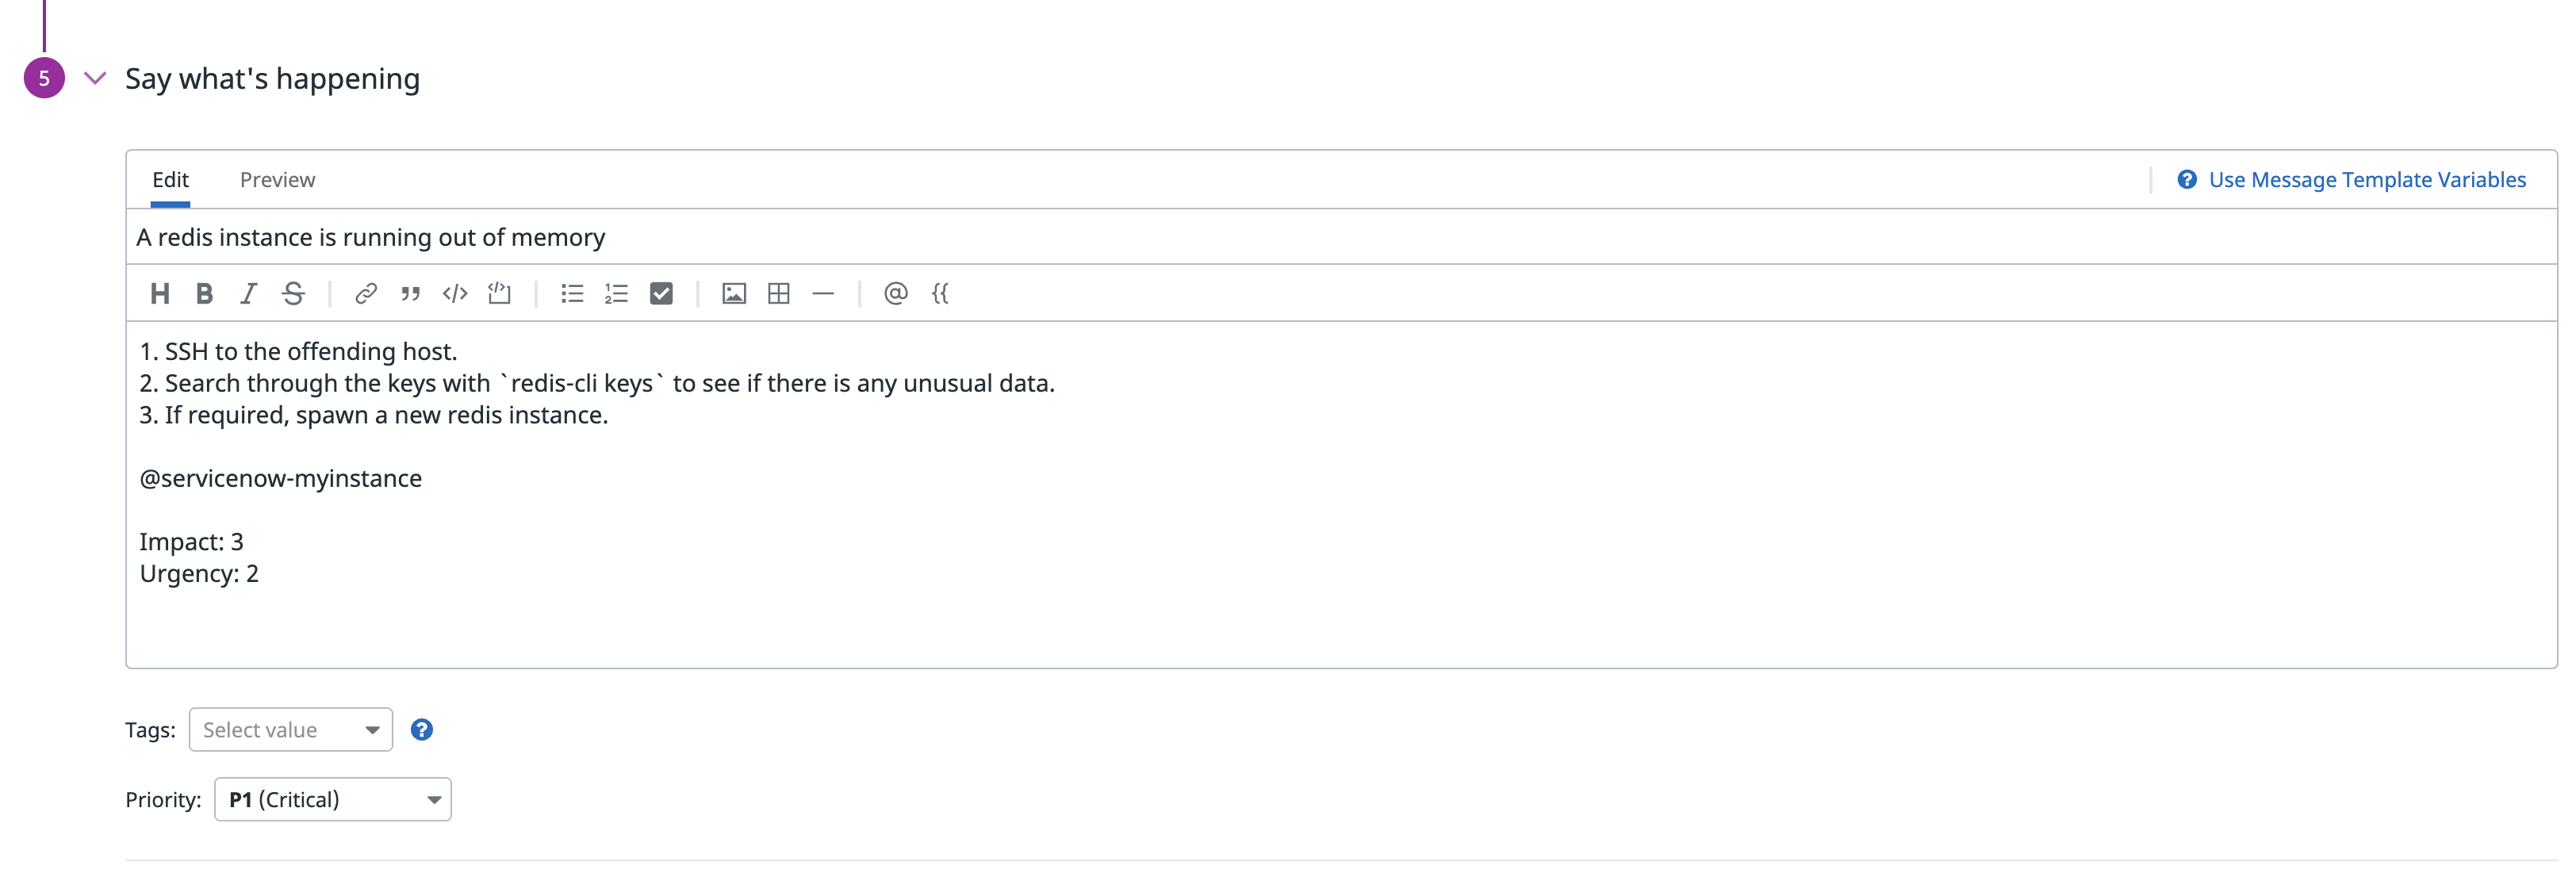Viewport: 2576px width, 896px height.
Task: Toggle bold text formatting
Action: (204, 293)
